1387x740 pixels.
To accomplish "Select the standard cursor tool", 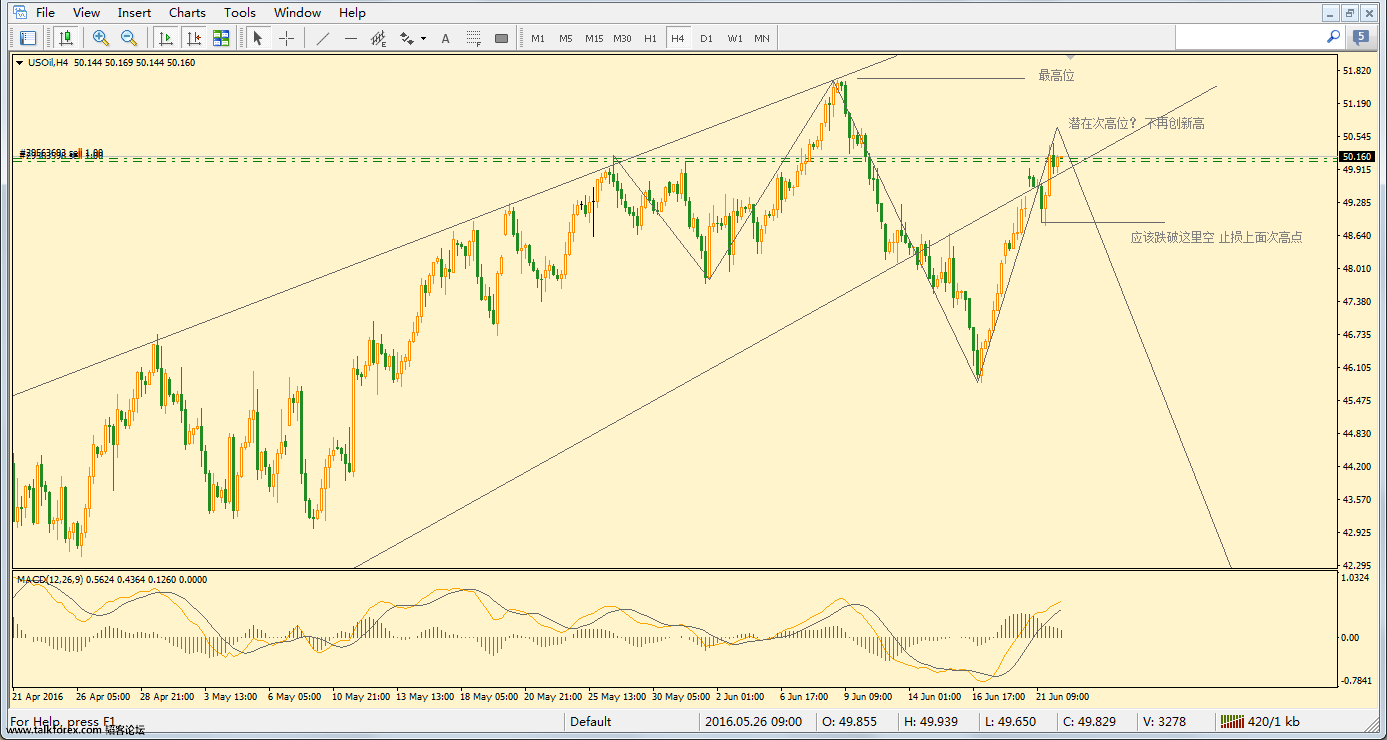I will coord(258,38).
